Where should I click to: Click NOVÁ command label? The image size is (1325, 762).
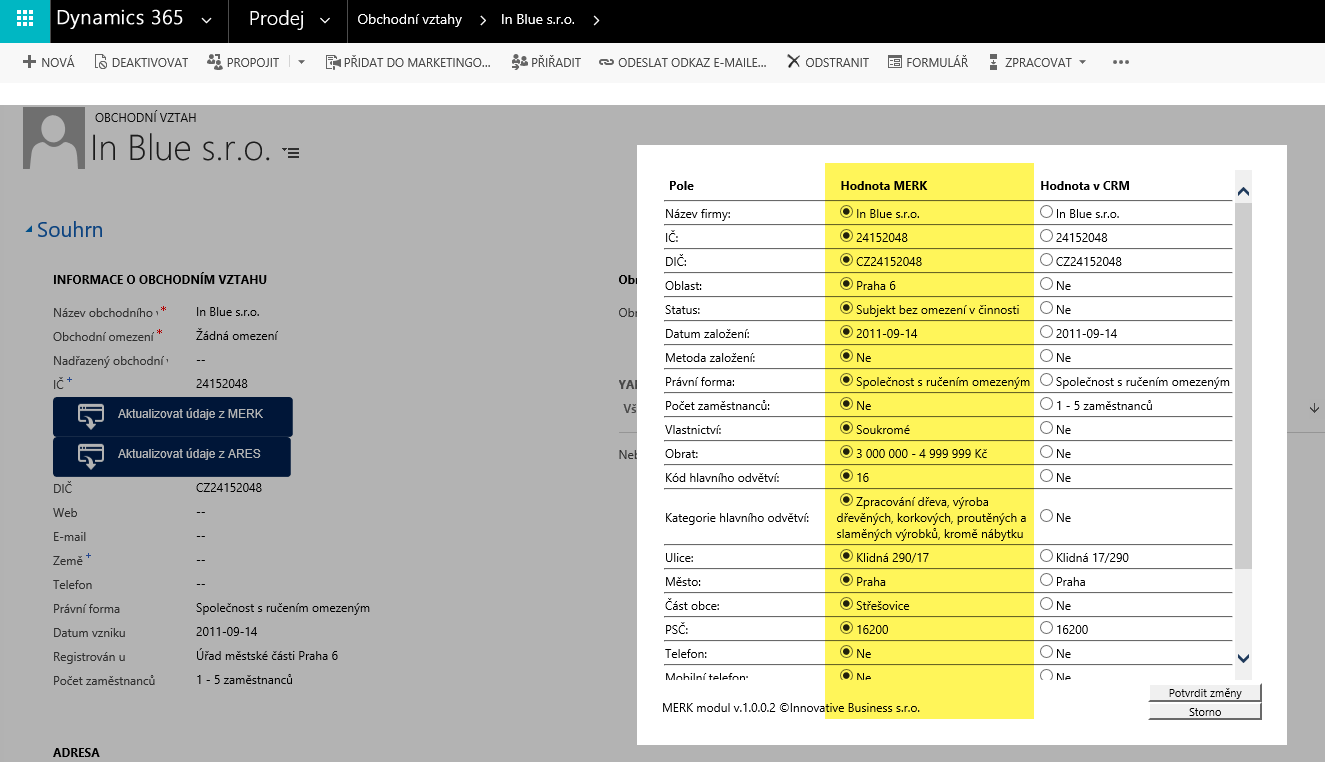[x=58, y=62]
